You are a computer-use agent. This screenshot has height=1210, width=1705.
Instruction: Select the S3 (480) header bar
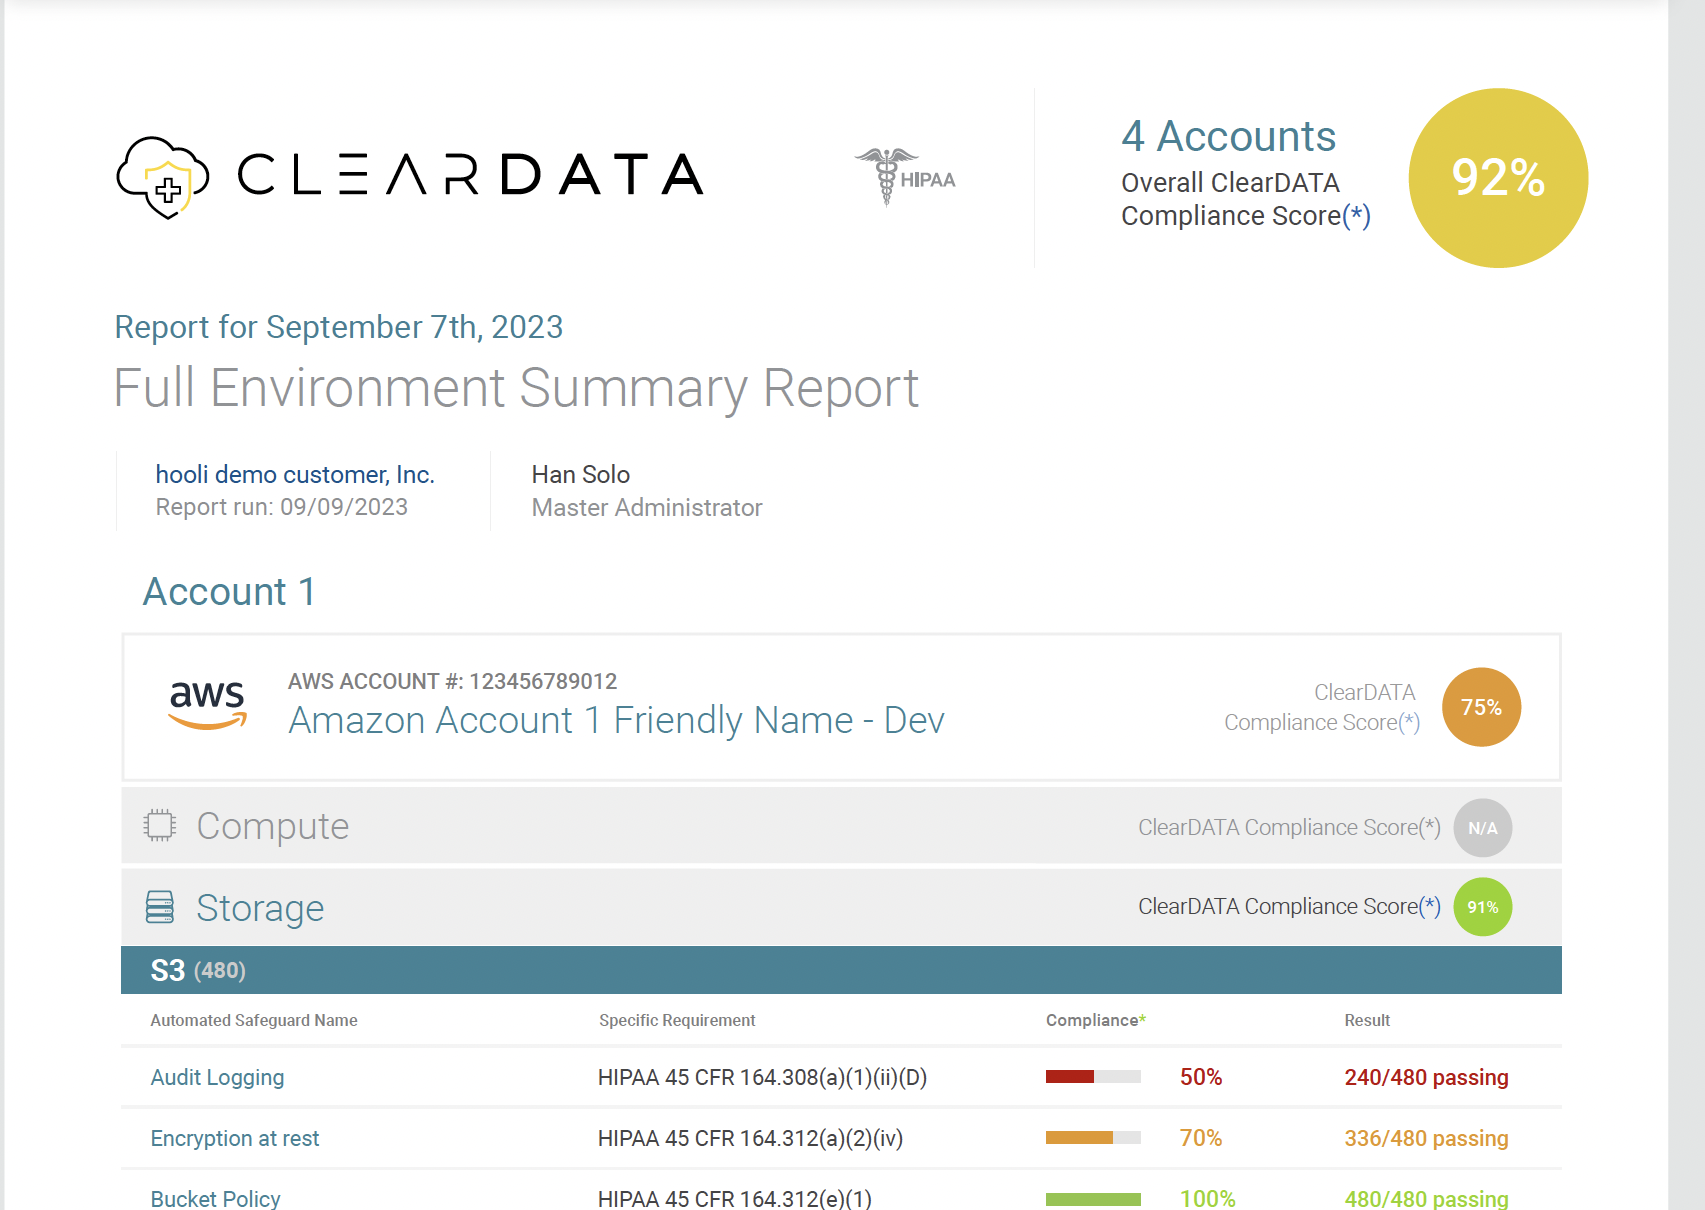(841, 970)
